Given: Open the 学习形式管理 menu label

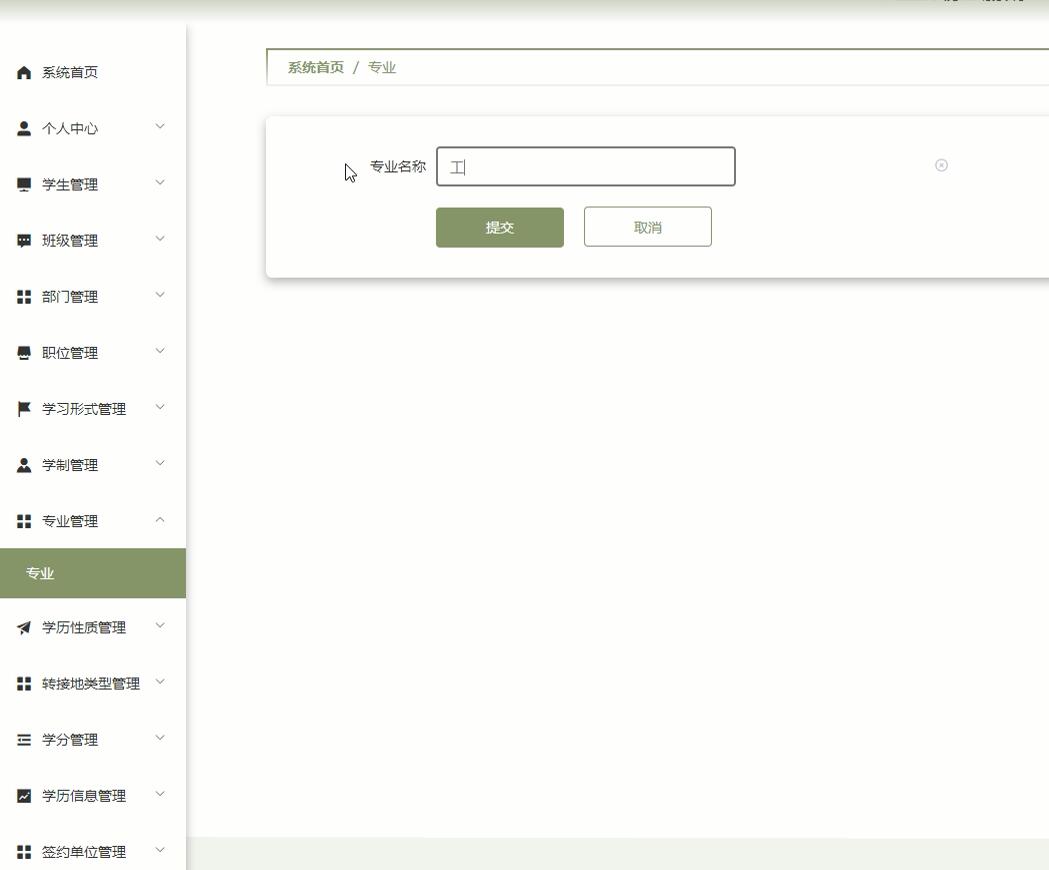Looking at the screenshot, I should (84, 409).
